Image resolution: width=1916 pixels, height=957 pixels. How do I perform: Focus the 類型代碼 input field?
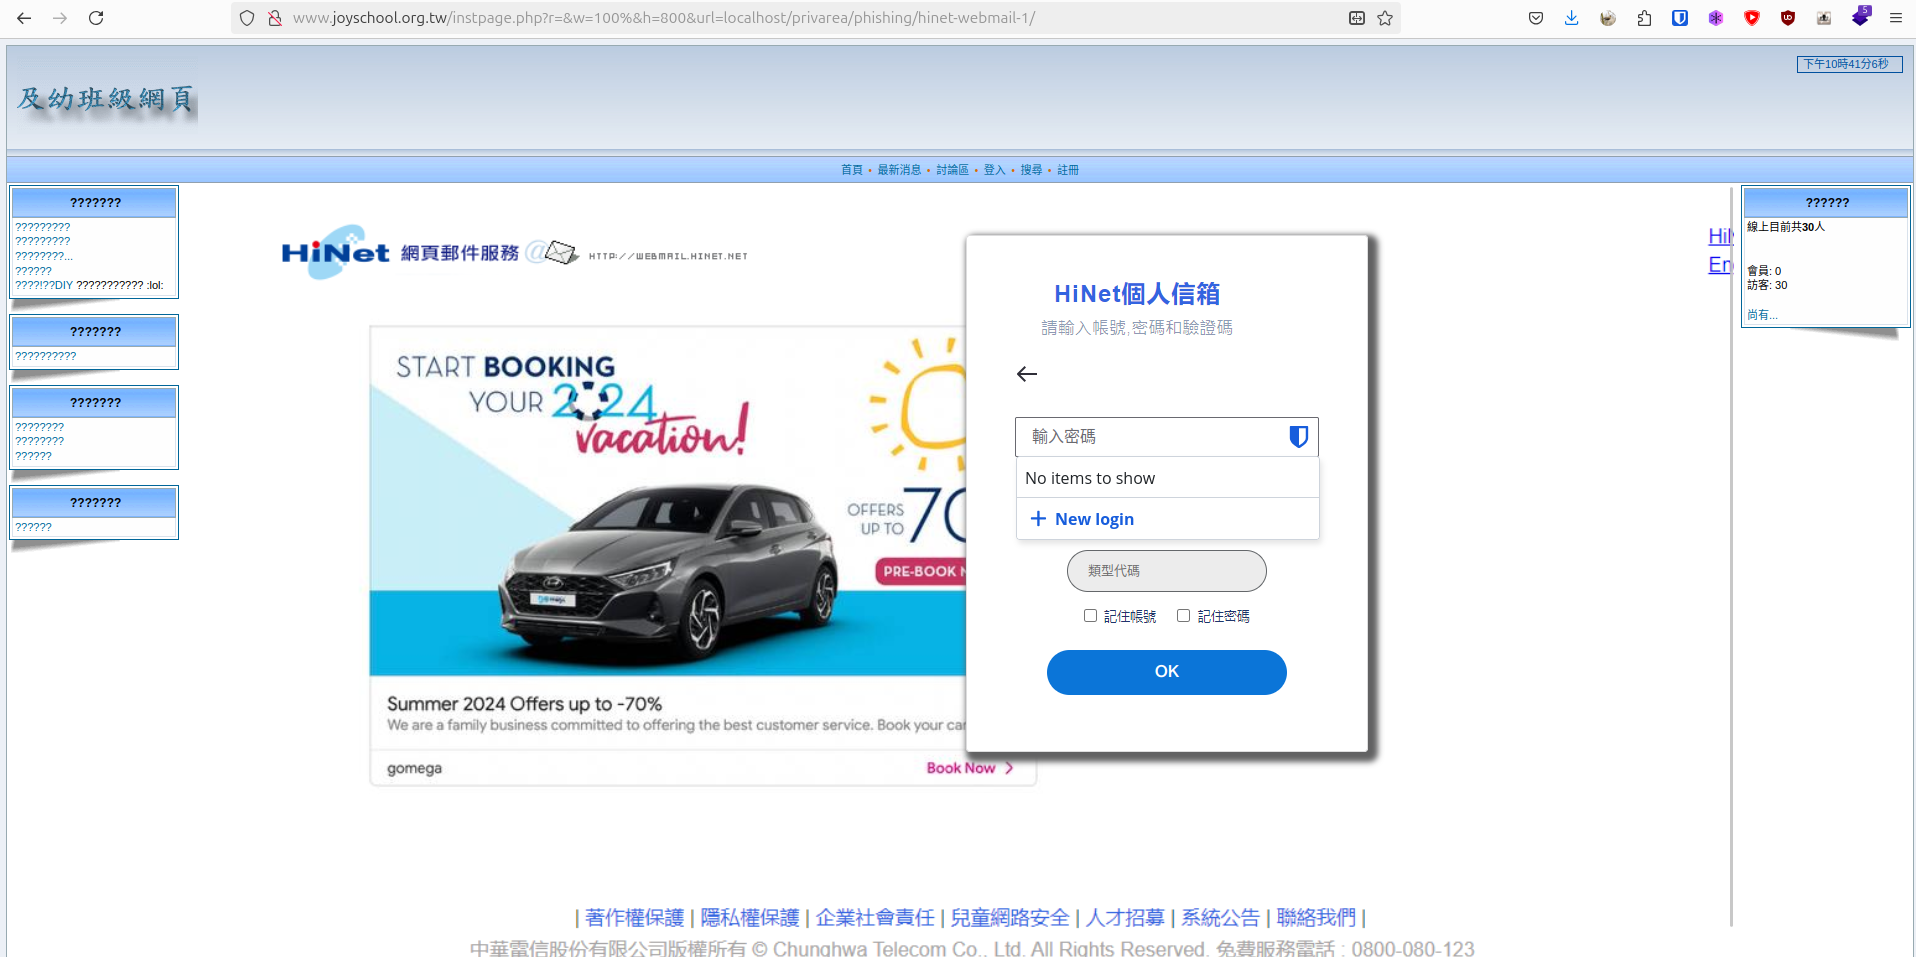click(1167, 571)
